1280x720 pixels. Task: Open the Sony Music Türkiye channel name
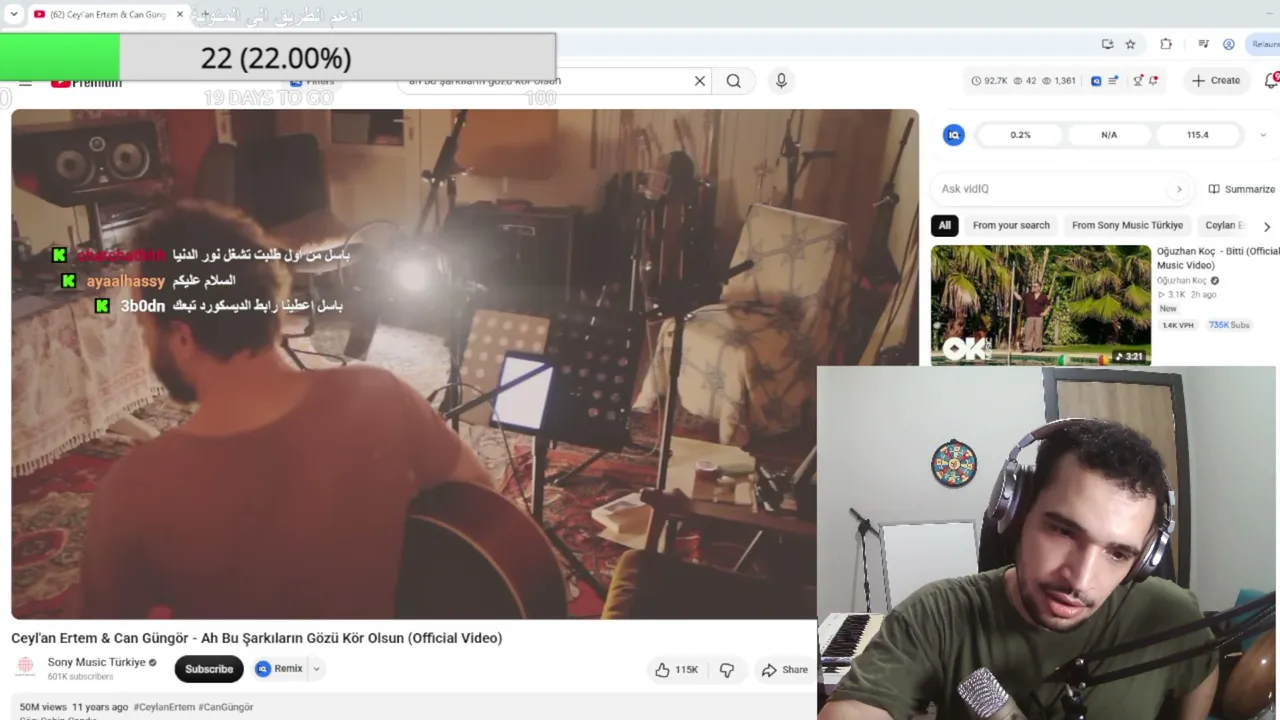[x=96, y=662]
